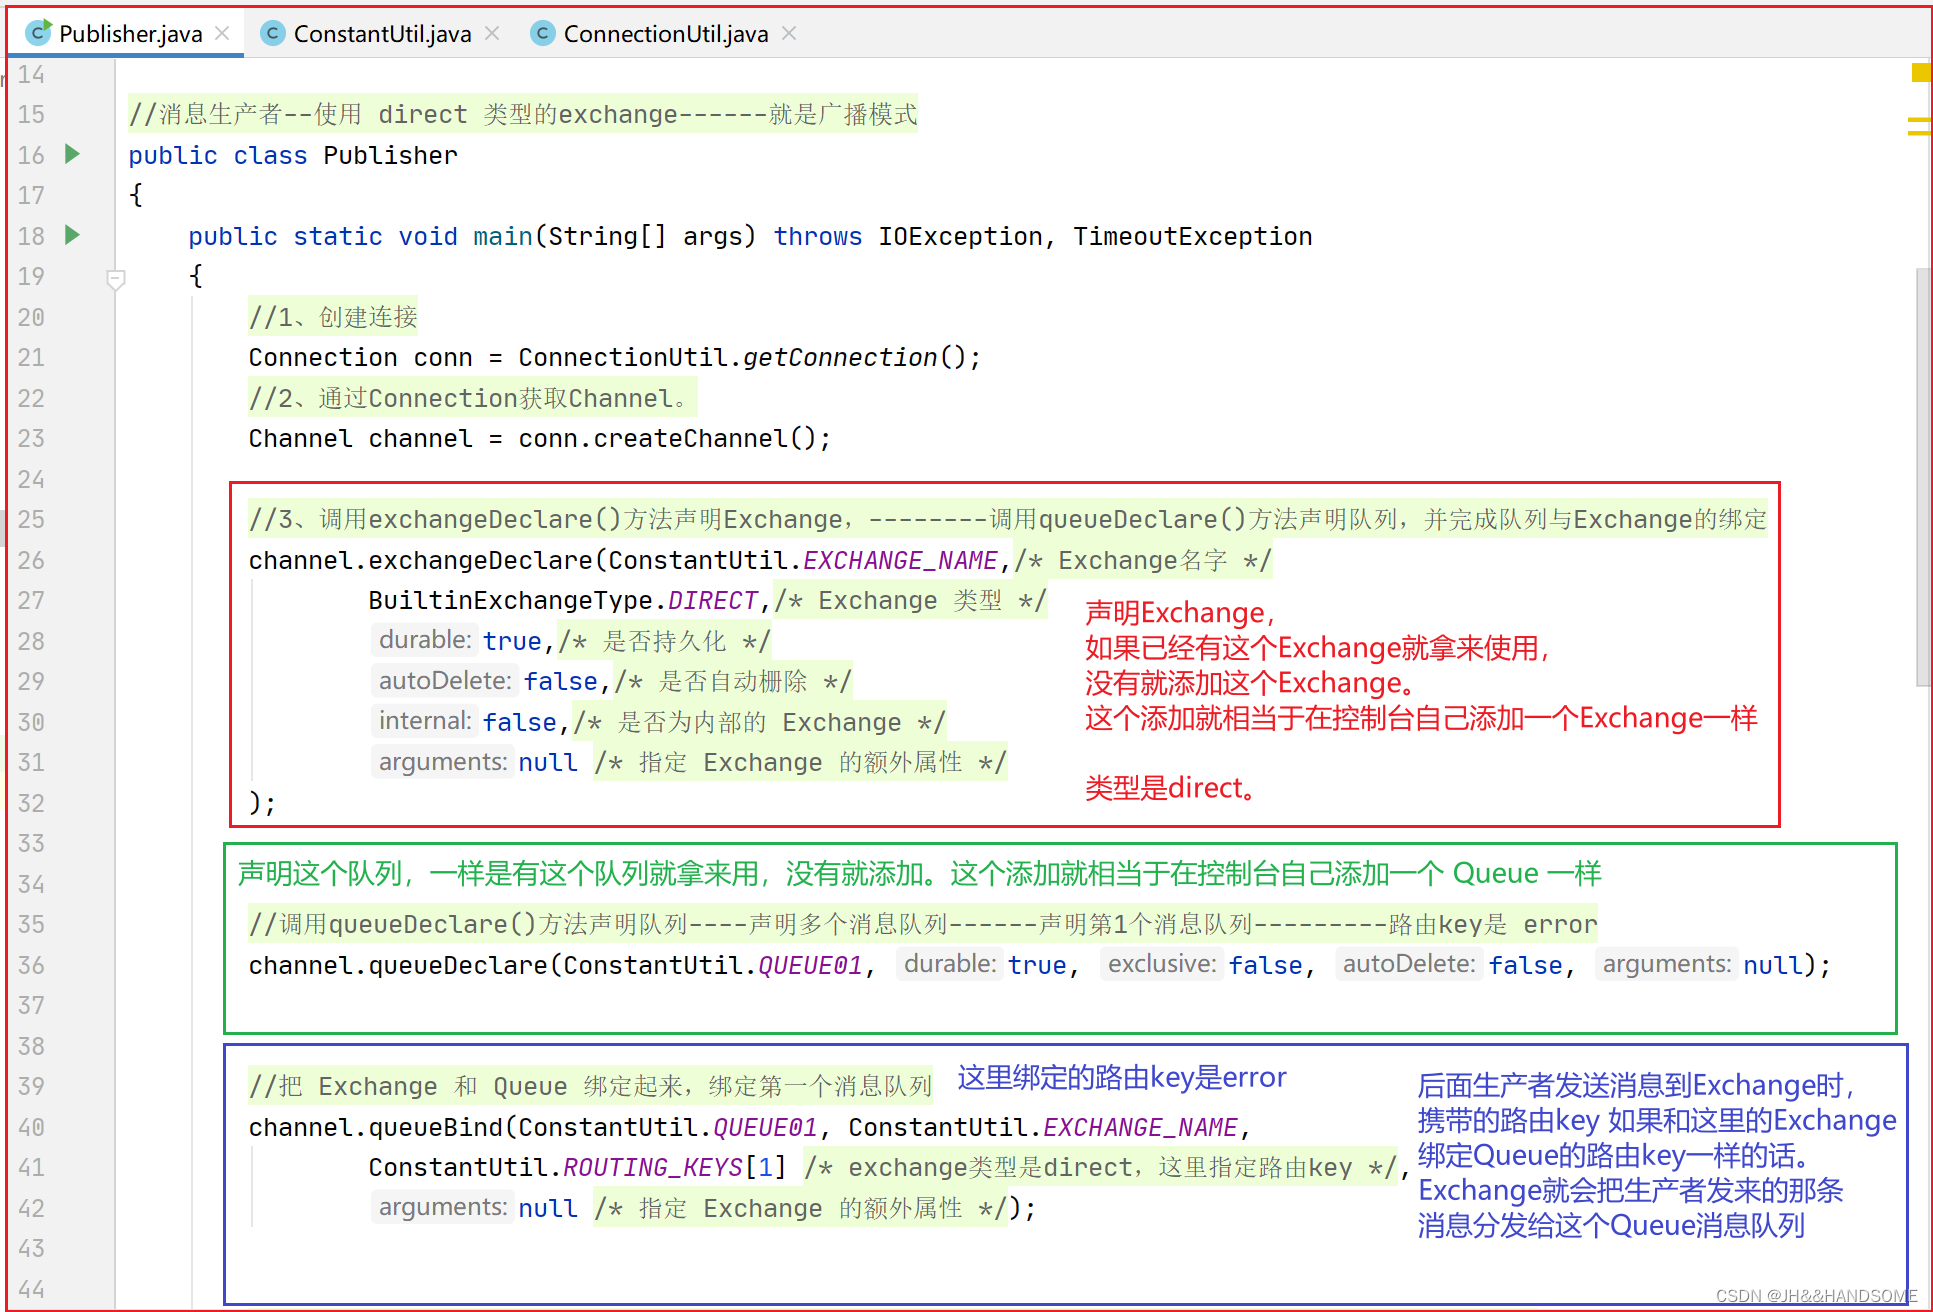Click the IOException in the throws clause
The height and width of the screenshot is (1312, 1933).
click(960, 236)
